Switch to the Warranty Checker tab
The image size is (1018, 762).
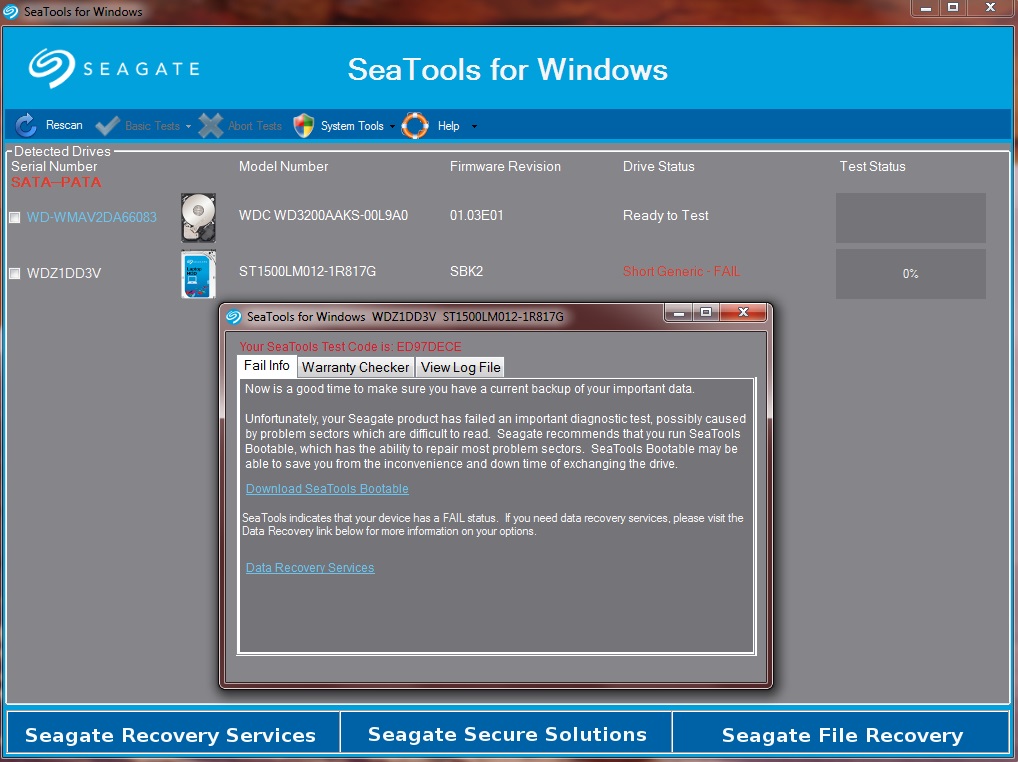356,367
